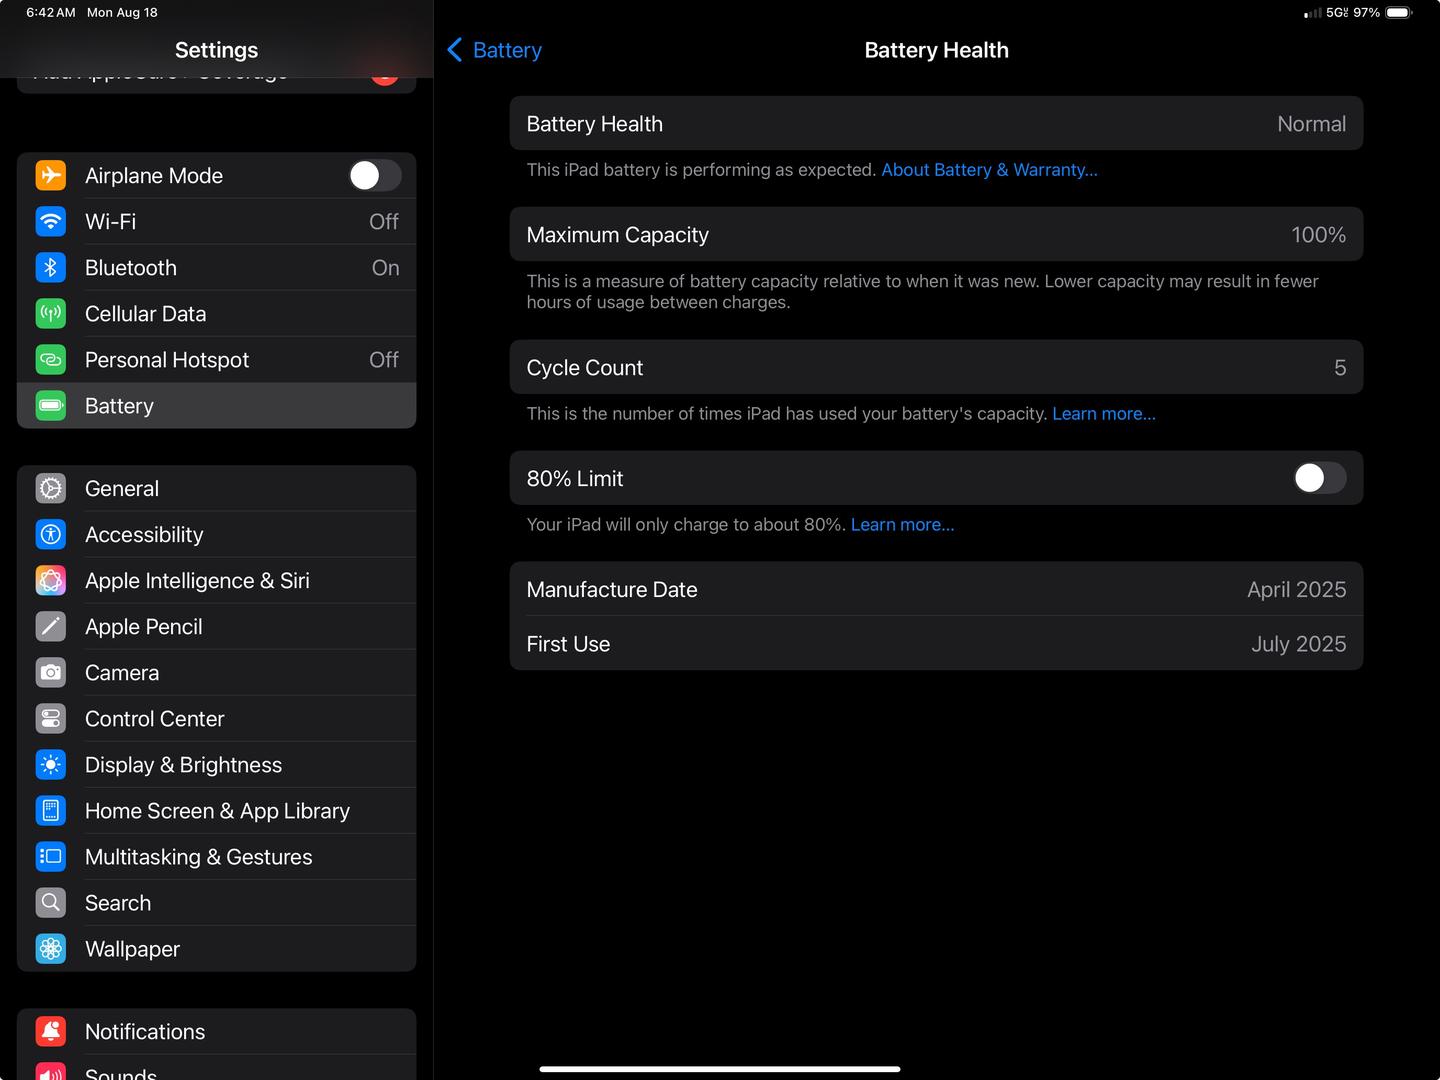Tap the Maximum Capacity 100% row
Viewport: 1440px width, 1080px height.
coord(936,234)
